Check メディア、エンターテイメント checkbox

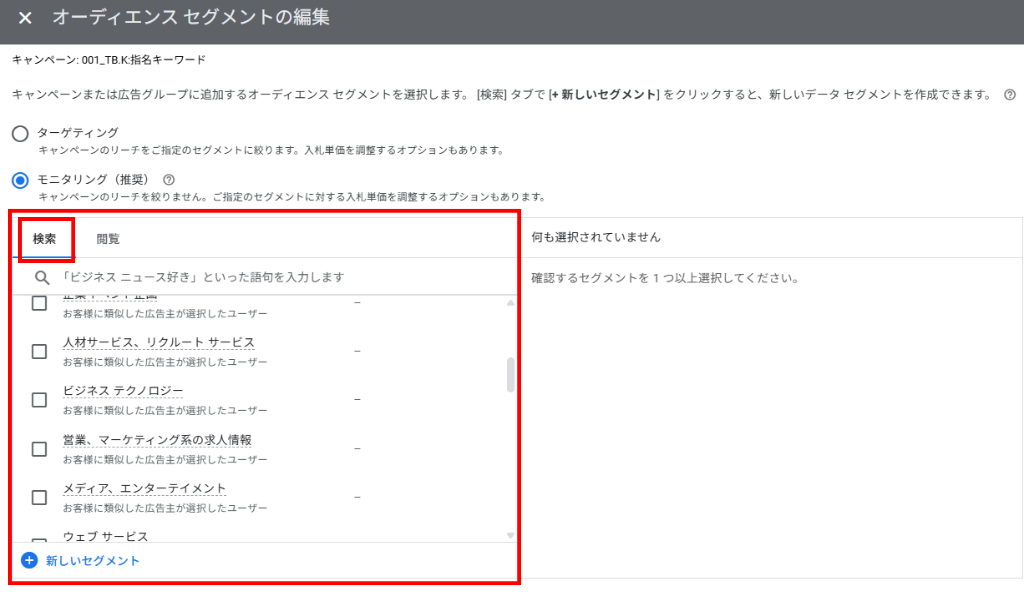point(39,498)
